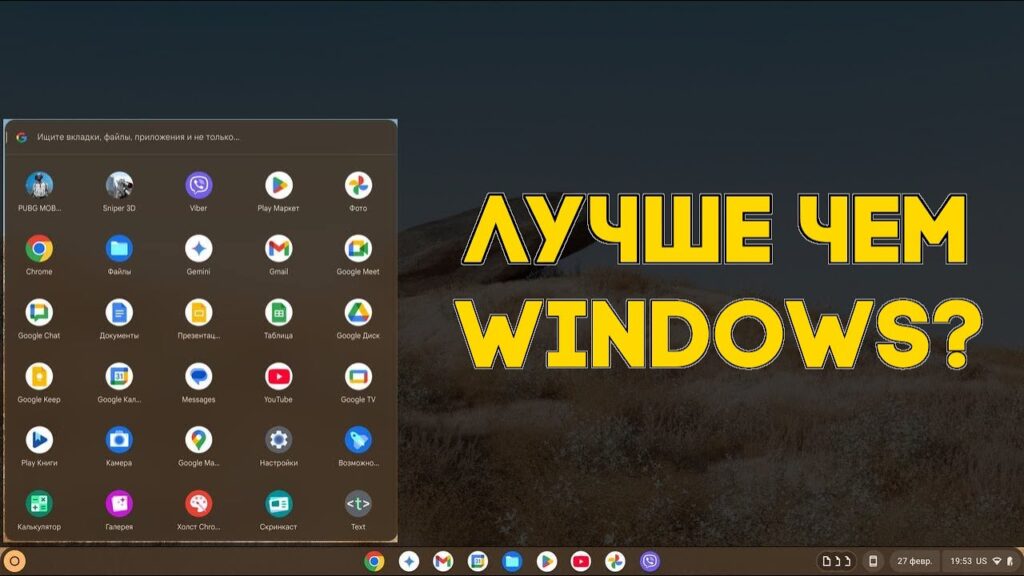This screenshot has height=576, width=1024.
Task: Open the Камера app
Action: [x=119, y=440]
